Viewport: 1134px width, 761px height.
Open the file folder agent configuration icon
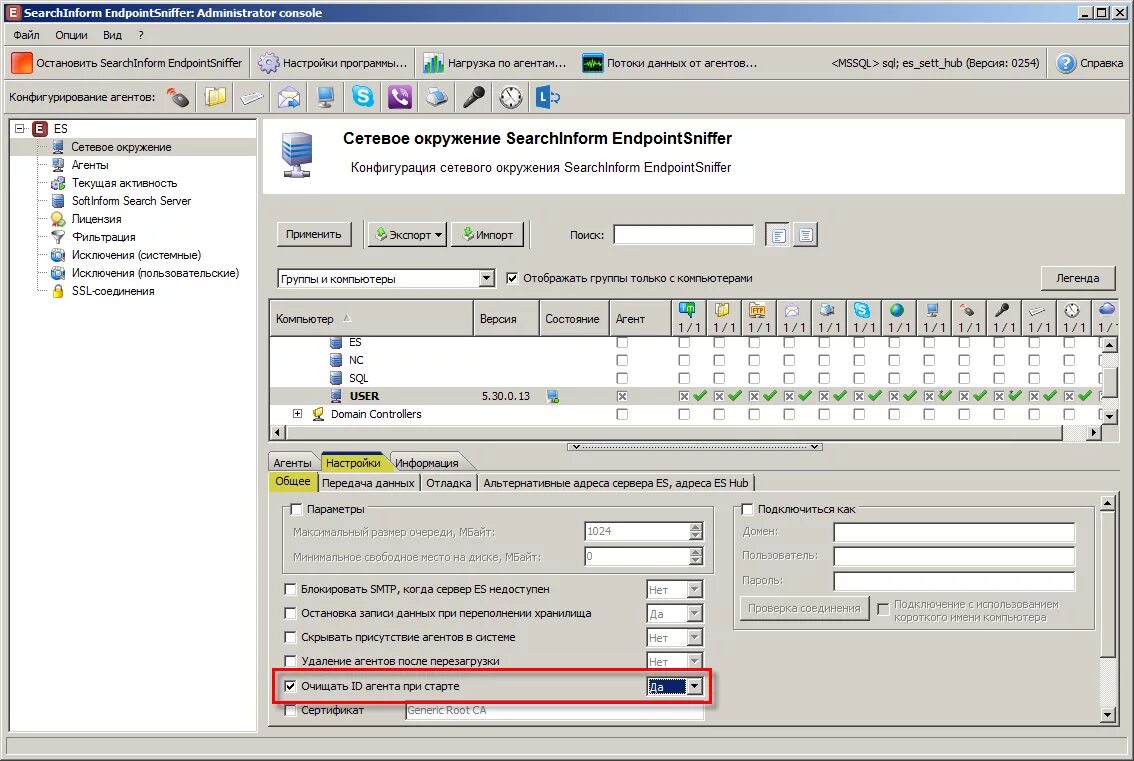pos(215,97)
